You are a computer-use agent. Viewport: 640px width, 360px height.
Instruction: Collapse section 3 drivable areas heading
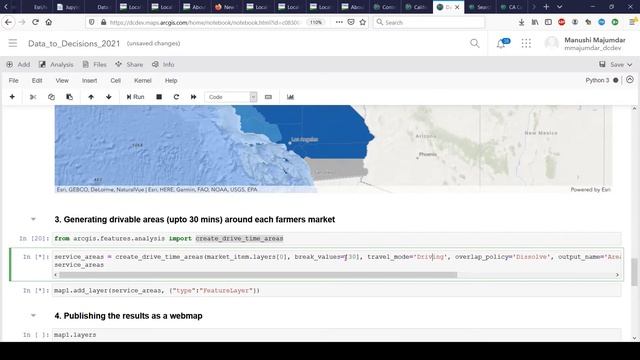pyautogui.click(x=33, y=220)
